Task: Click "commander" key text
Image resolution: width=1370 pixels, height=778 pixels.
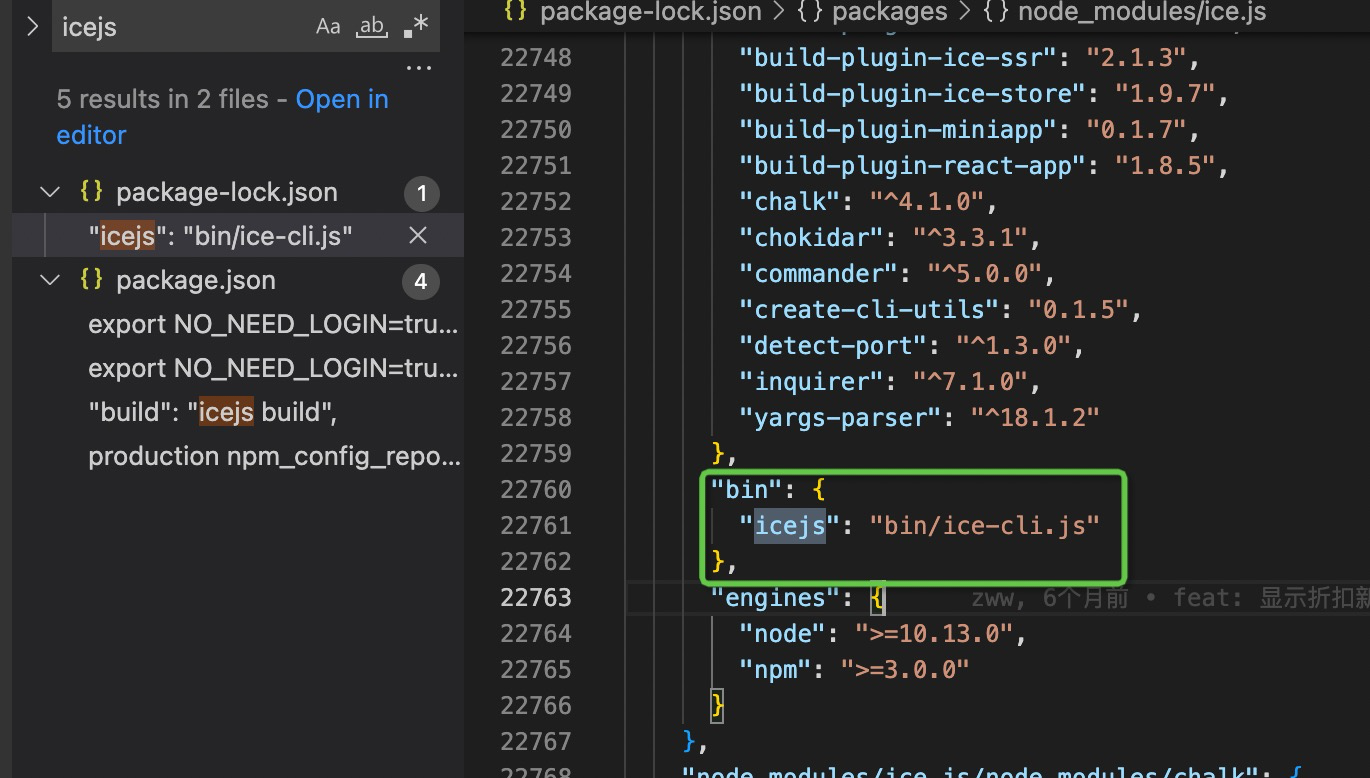Action: (819, 273)
